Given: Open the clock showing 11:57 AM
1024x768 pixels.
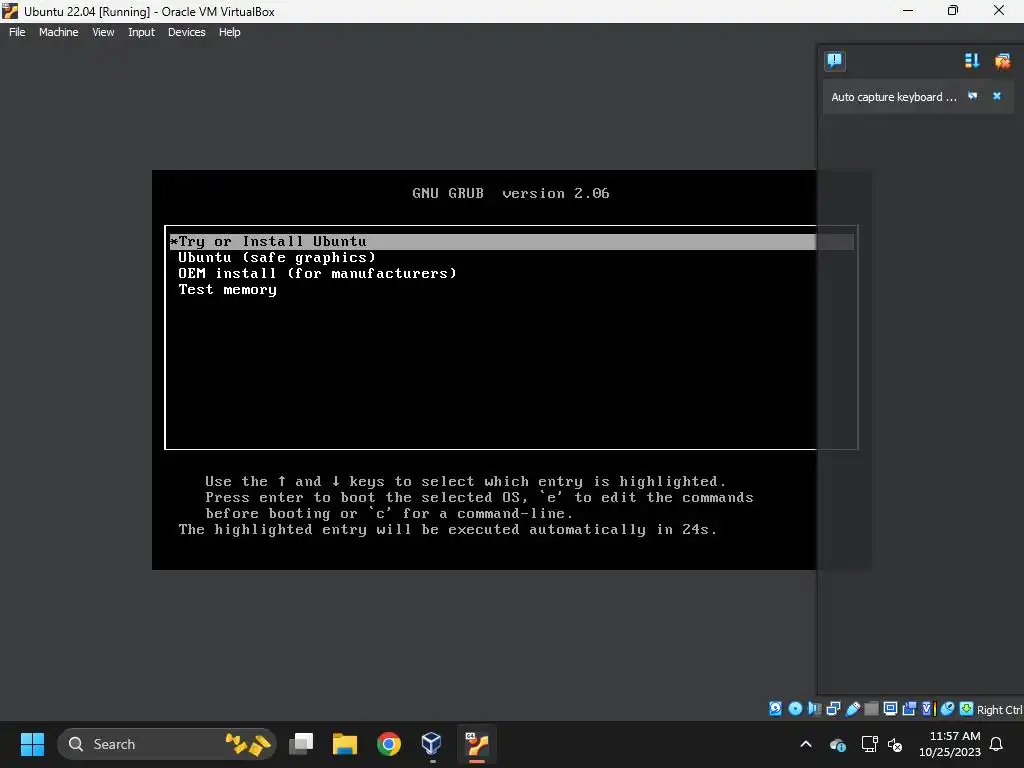Looking at the screenshot, I should pos(950,744).
